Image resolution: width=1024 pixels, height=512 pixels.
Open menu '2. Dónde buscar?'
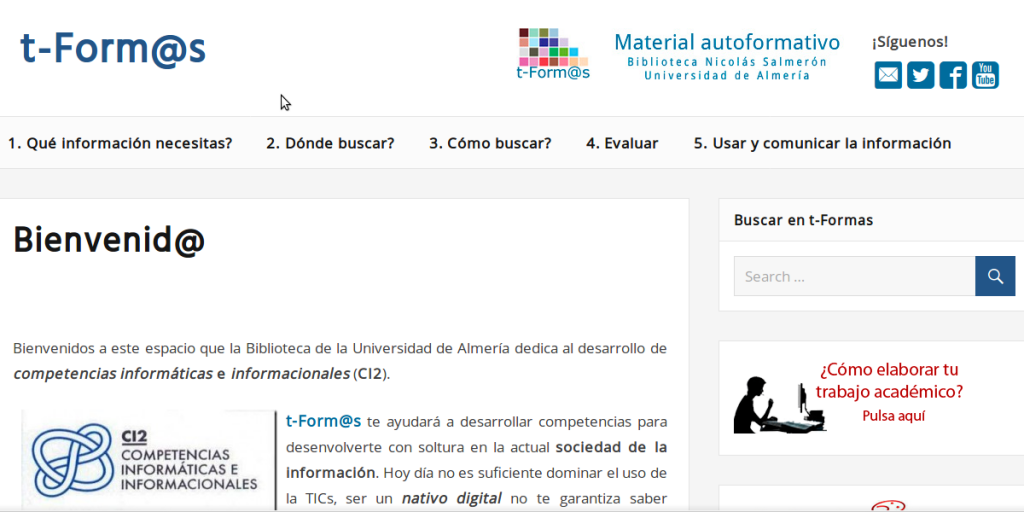(330, 143)
